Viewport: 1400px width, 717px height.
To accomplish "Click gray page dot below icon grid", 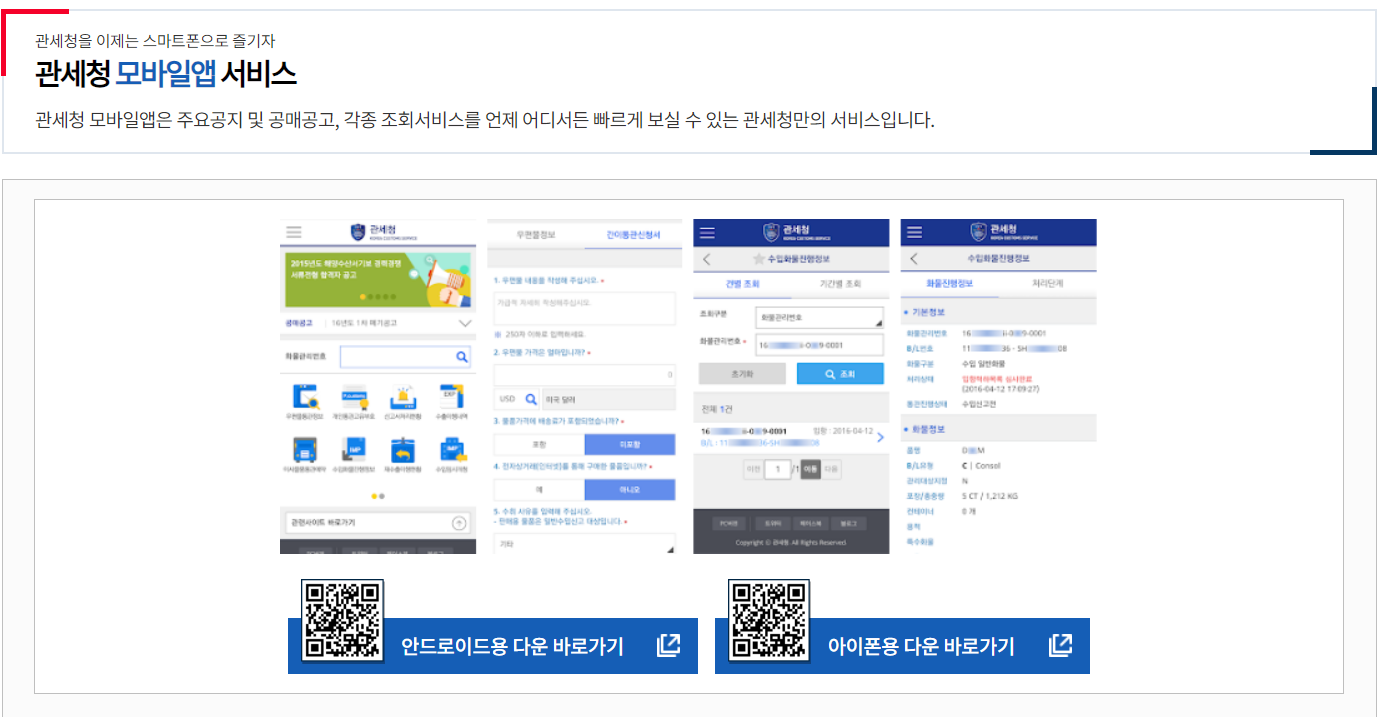I will point(382,496).
